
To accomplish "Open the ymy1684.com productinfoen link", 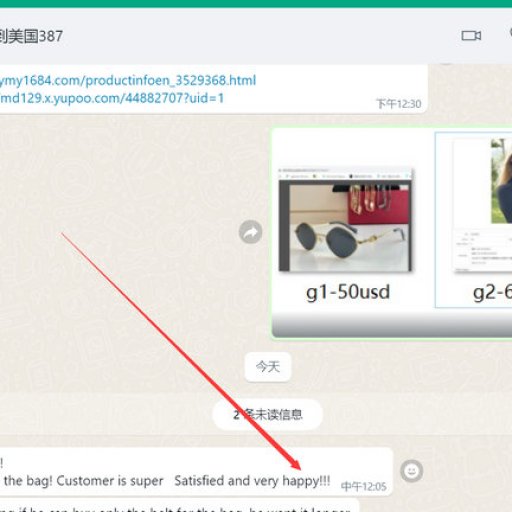I will point(128,80).
